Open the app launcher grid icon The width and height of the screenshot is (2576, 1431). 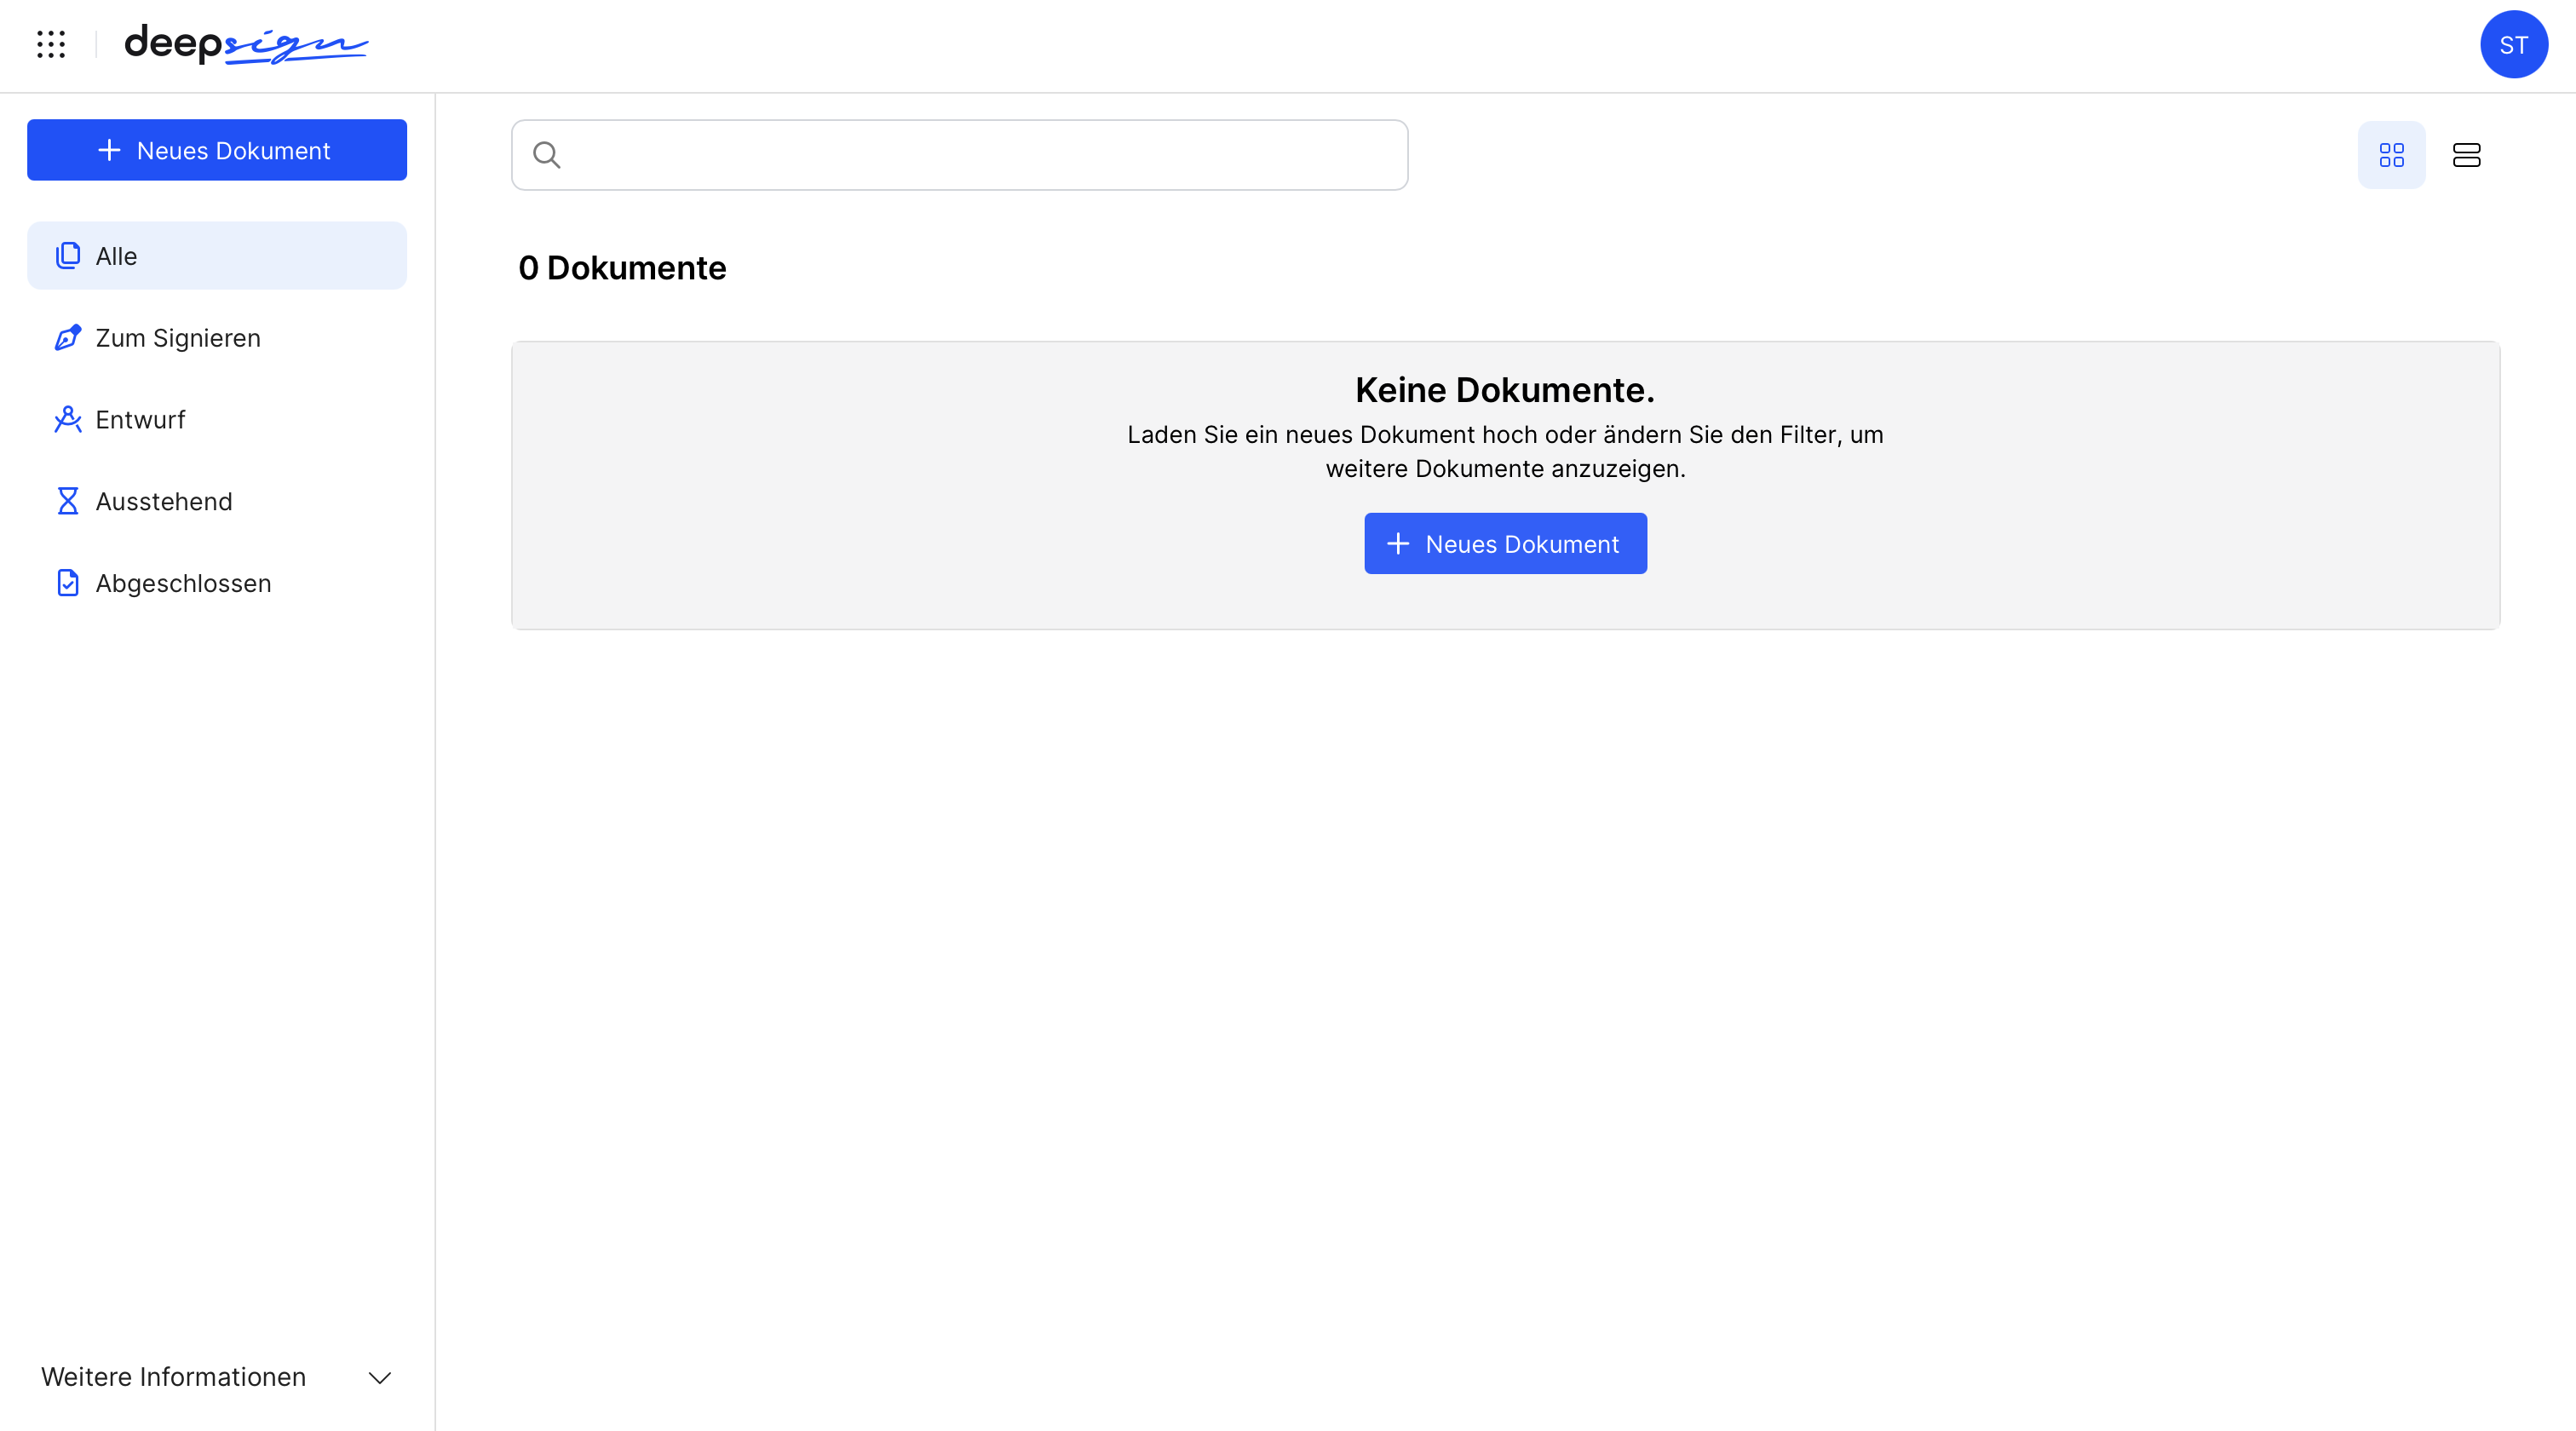(51, 44)
